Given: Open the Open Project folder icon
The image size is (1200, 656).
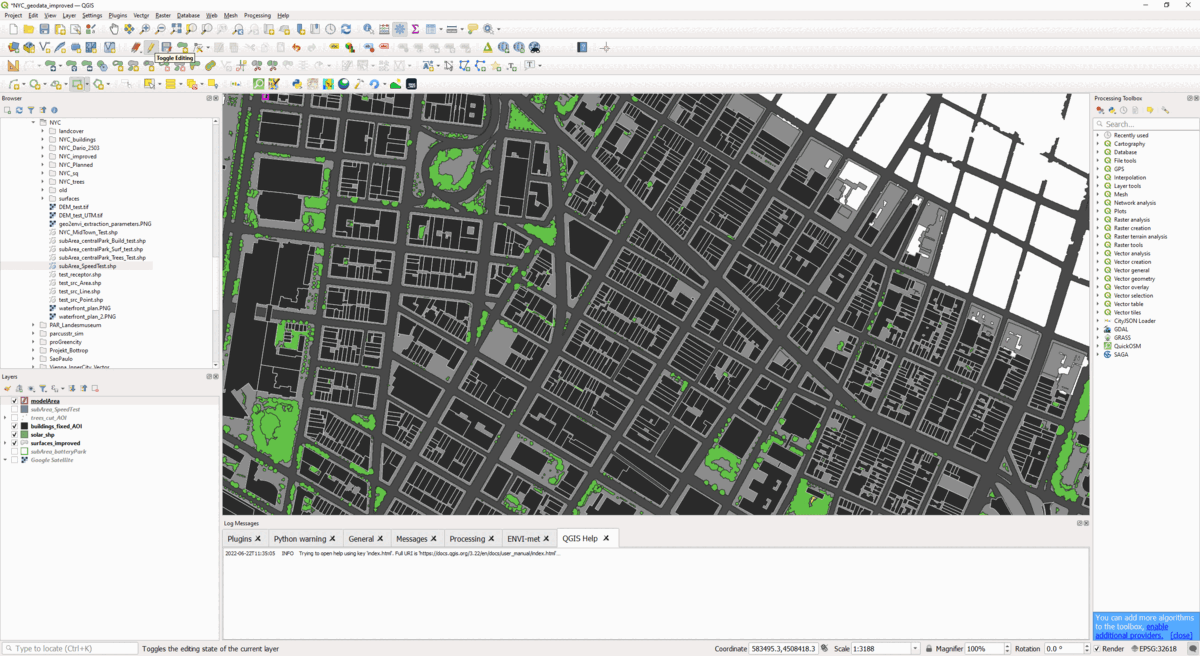Looking at the screenshot, I should click(29, 30).
